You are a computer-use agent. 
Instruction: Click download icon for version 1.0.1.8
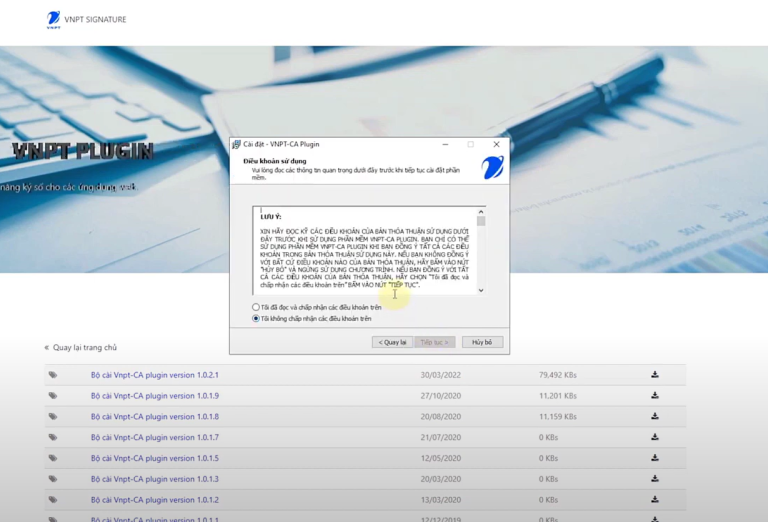click(655, 416)
